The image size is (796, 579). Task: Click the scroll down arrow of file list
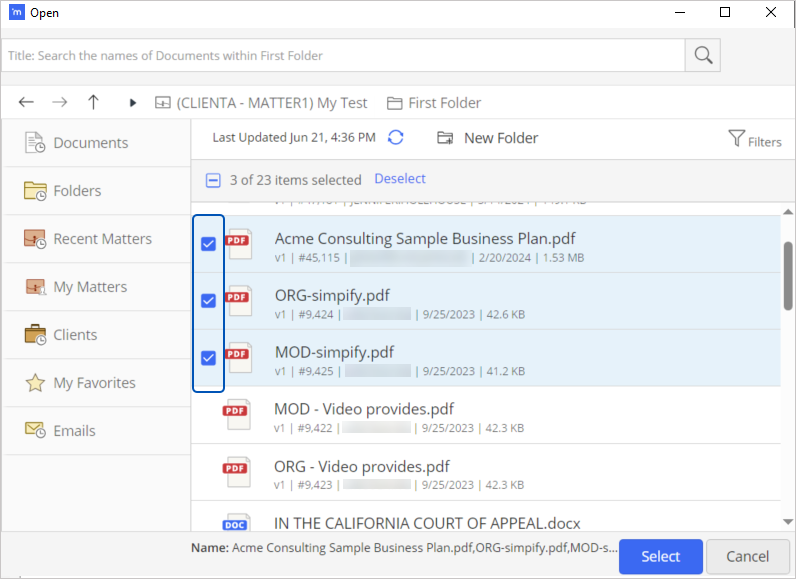point(788,522)
